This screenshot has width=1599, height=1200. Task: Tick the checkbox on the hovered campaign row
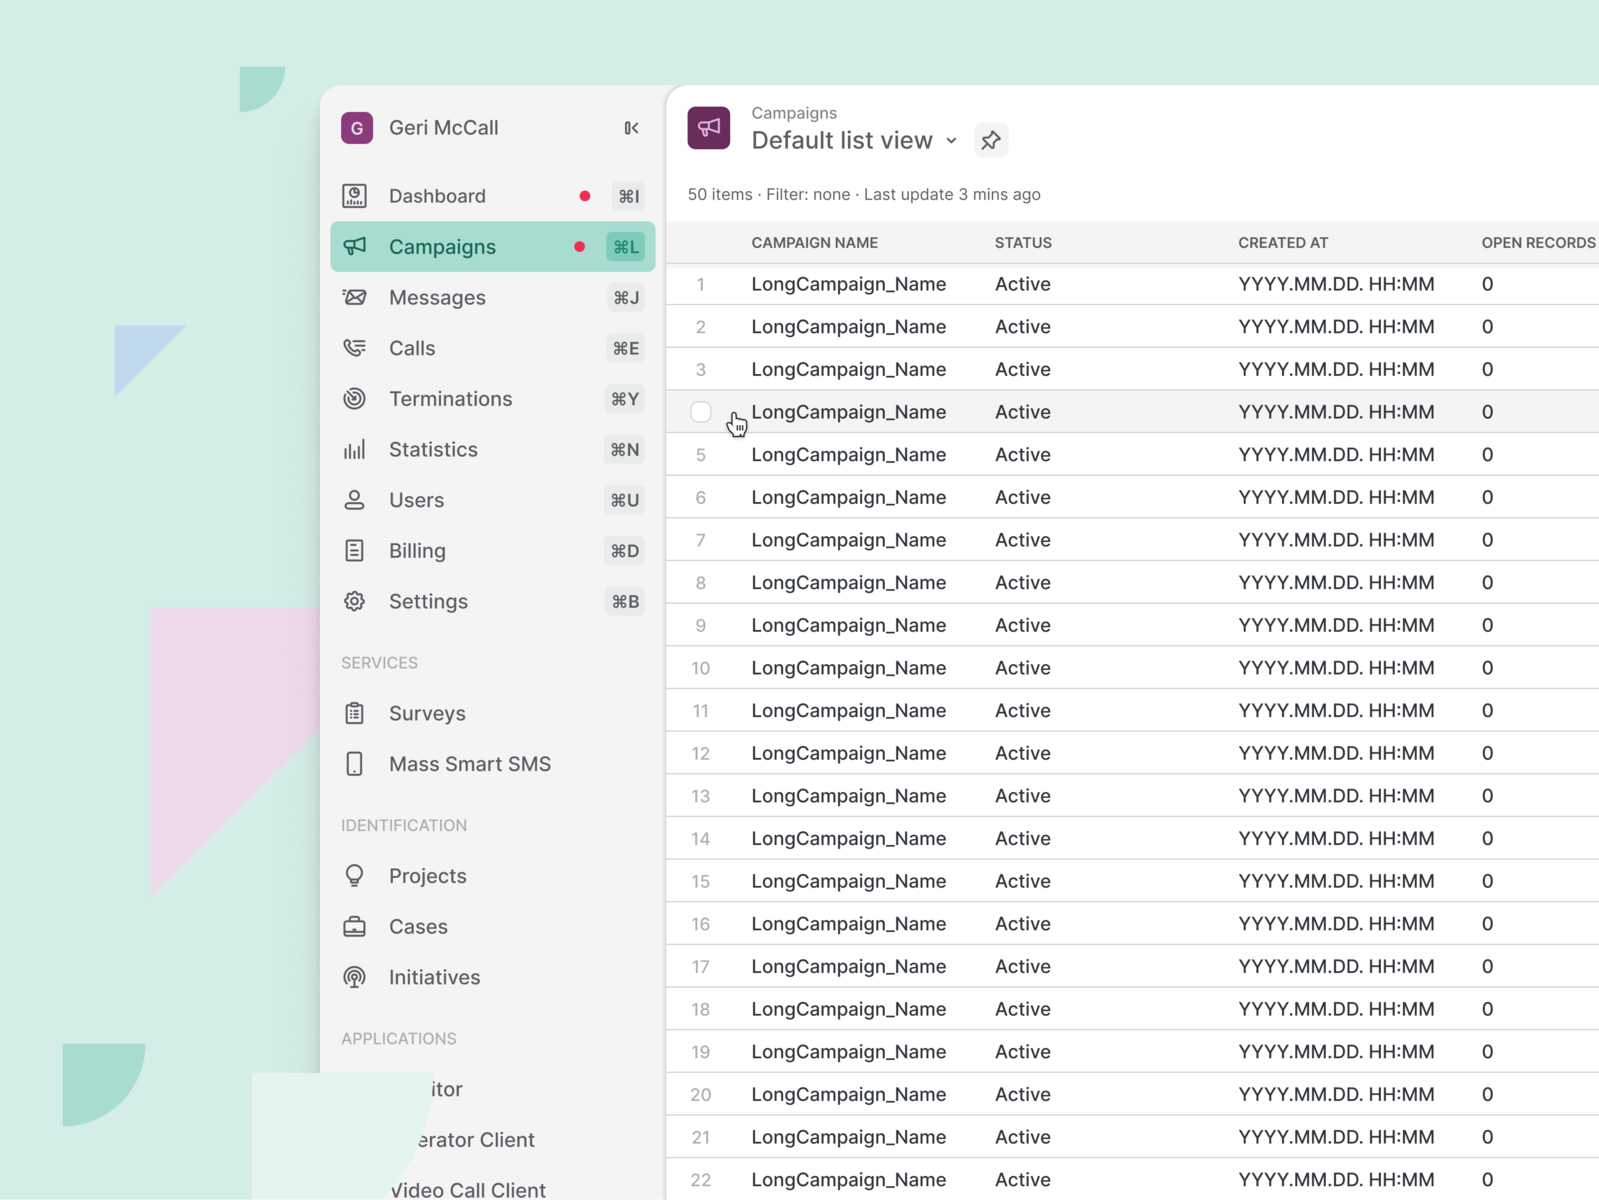[x=701, y=412]
